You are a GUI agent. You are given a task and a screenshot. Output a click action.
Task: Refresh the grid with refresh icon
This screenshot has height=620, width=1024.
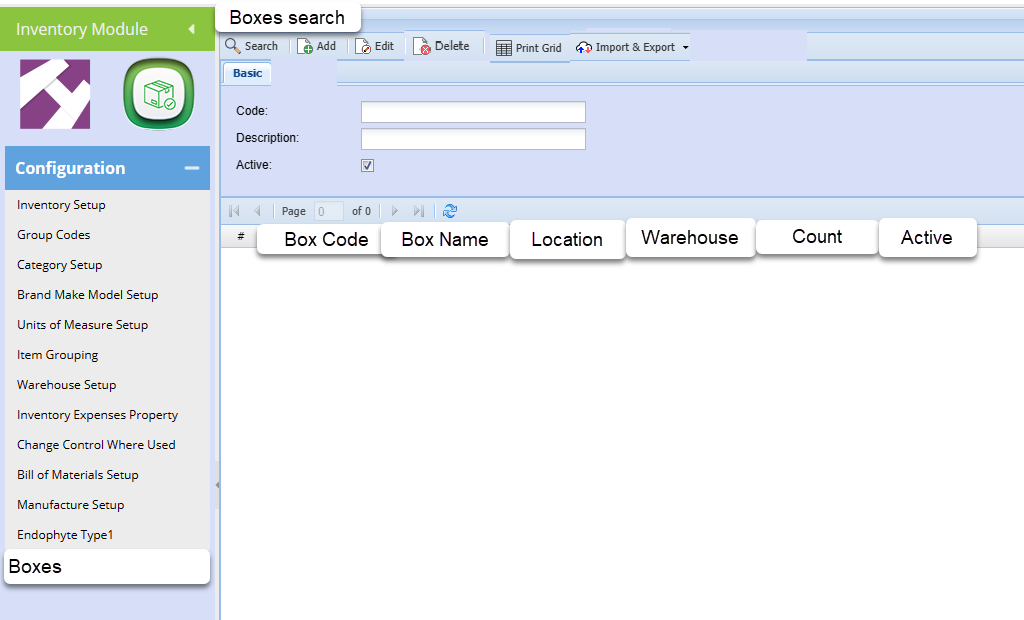point(450,211)
